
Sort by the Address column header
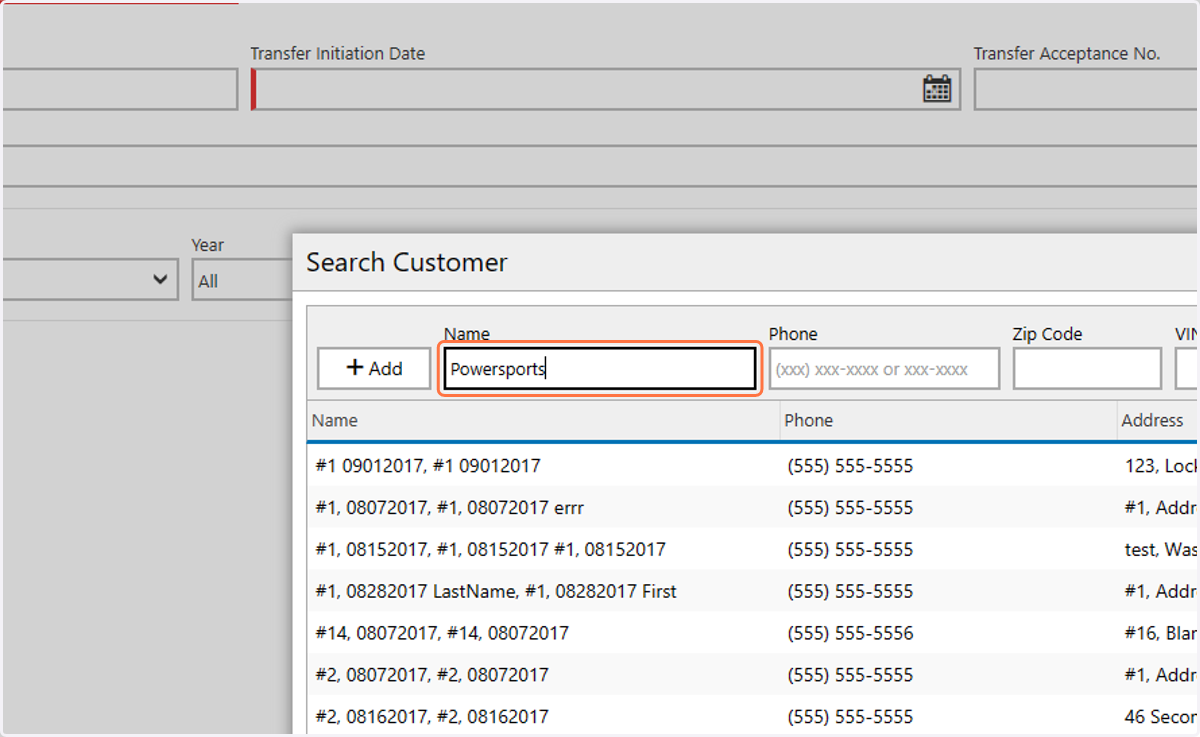(x=1158, y=420)
